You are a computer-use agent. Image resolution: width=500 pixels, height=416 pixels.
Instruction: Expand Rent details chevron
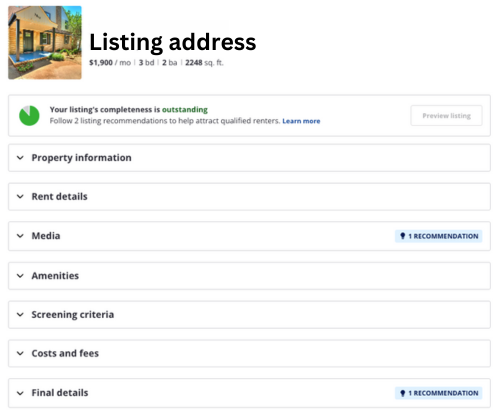coord(20,197)
